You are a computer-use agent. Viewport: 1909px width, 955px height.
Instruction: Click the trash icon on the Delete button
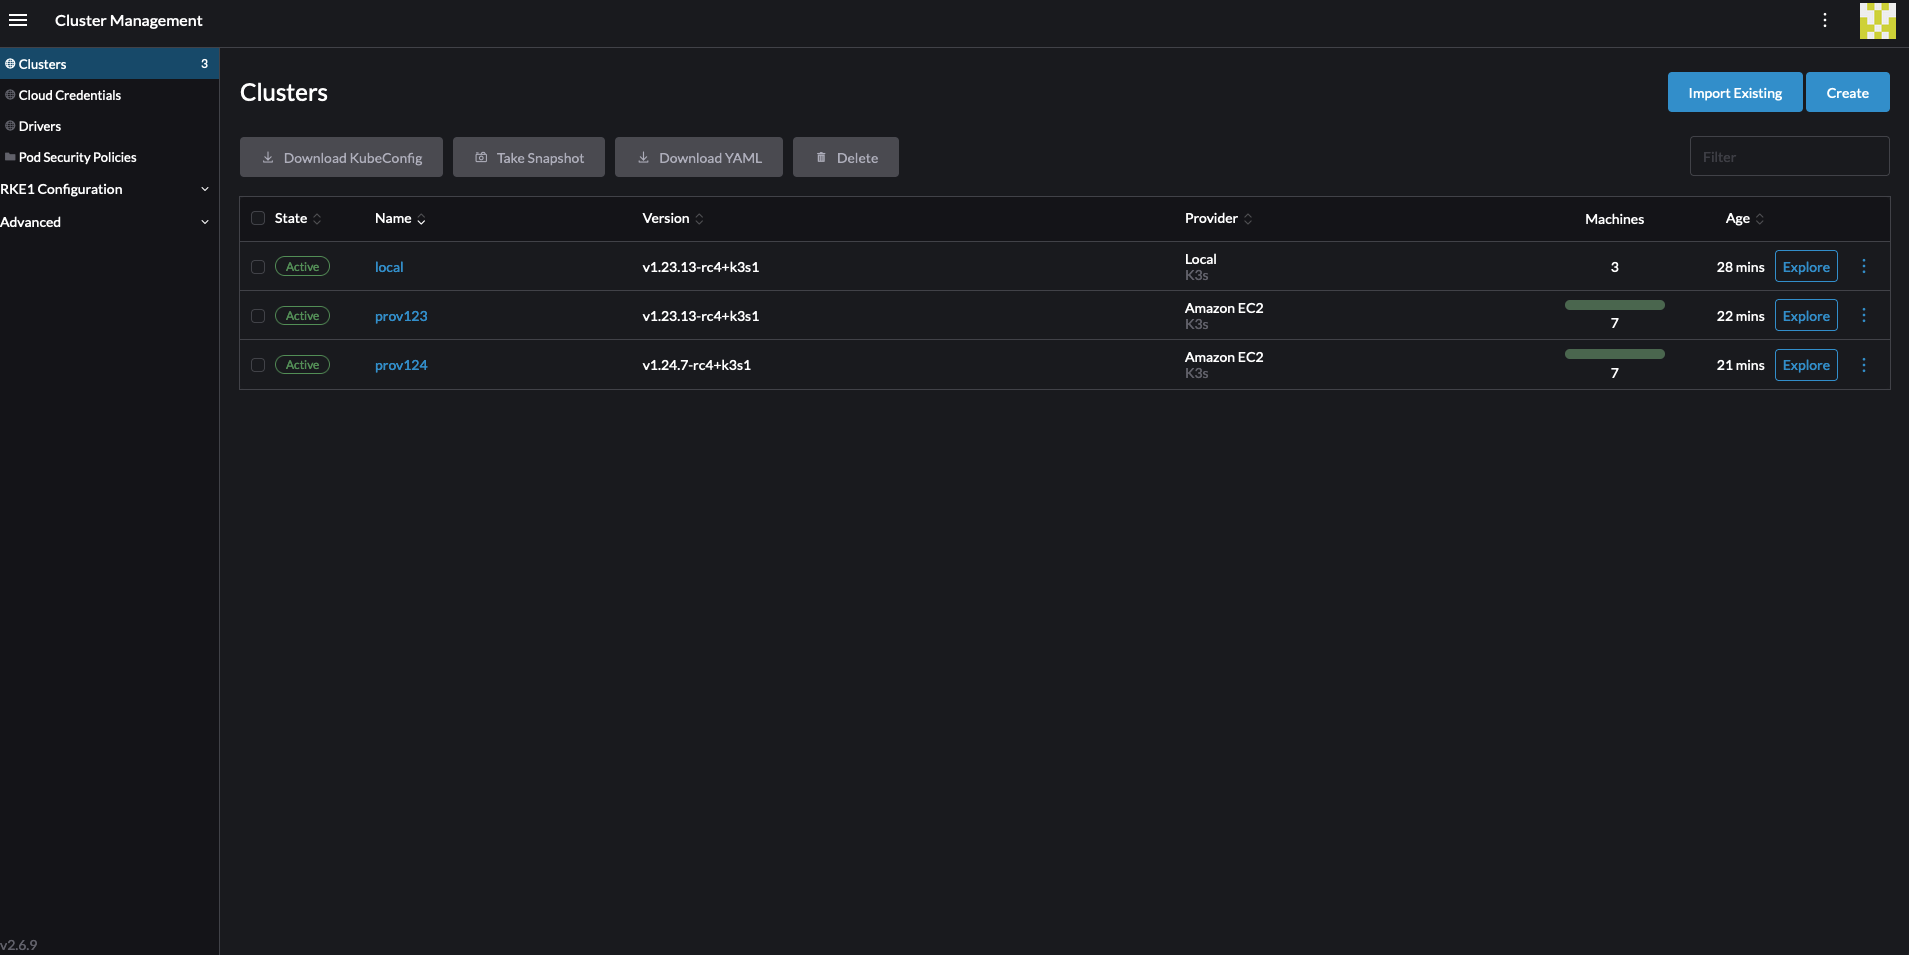[x=821, y=157]
